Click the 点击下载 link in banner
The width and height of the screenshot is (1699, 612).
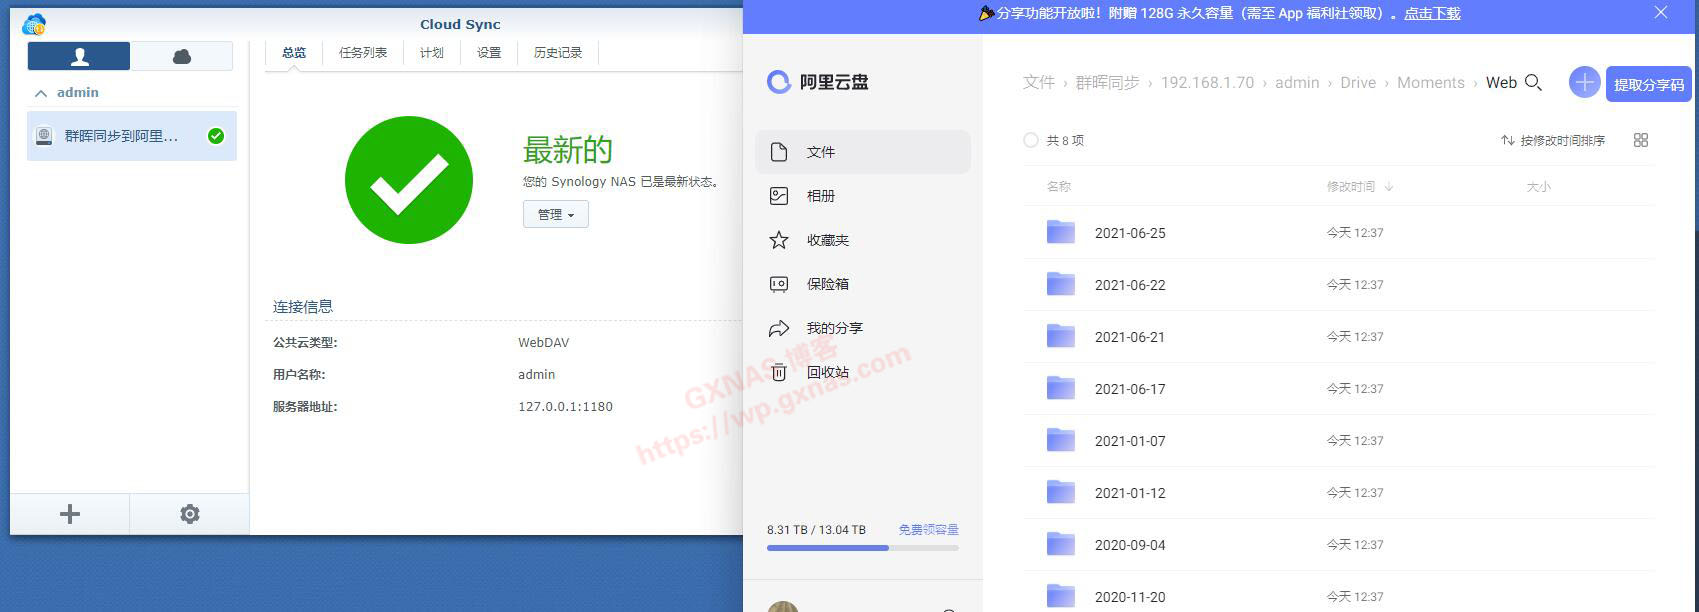(1432, 13)
